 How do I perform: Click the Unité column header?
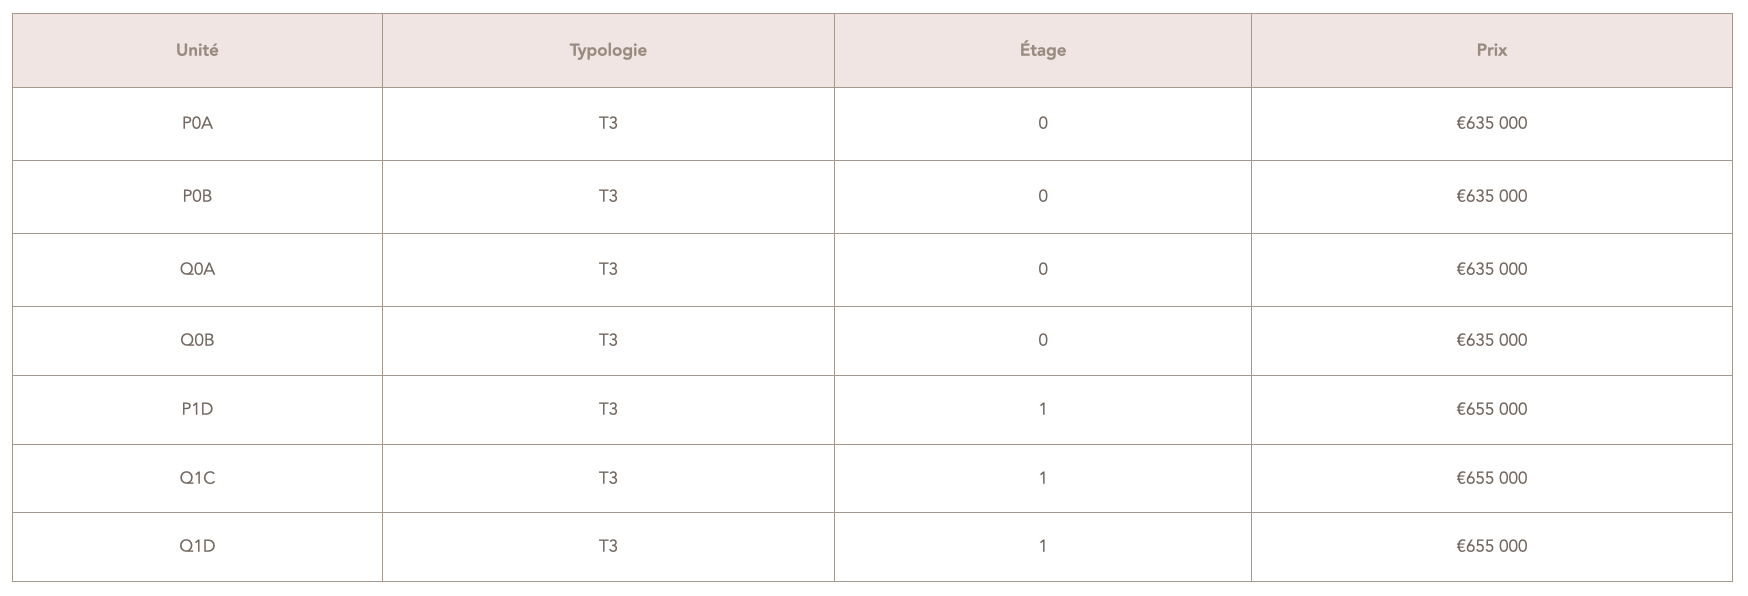(197, 50)
